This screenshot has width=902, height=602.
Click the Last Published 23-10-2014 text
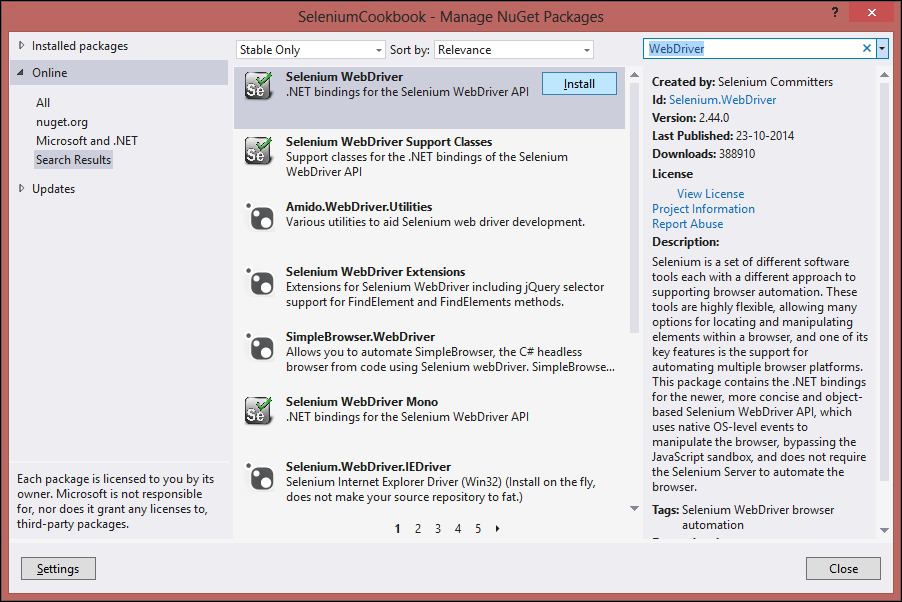[723, 136]
